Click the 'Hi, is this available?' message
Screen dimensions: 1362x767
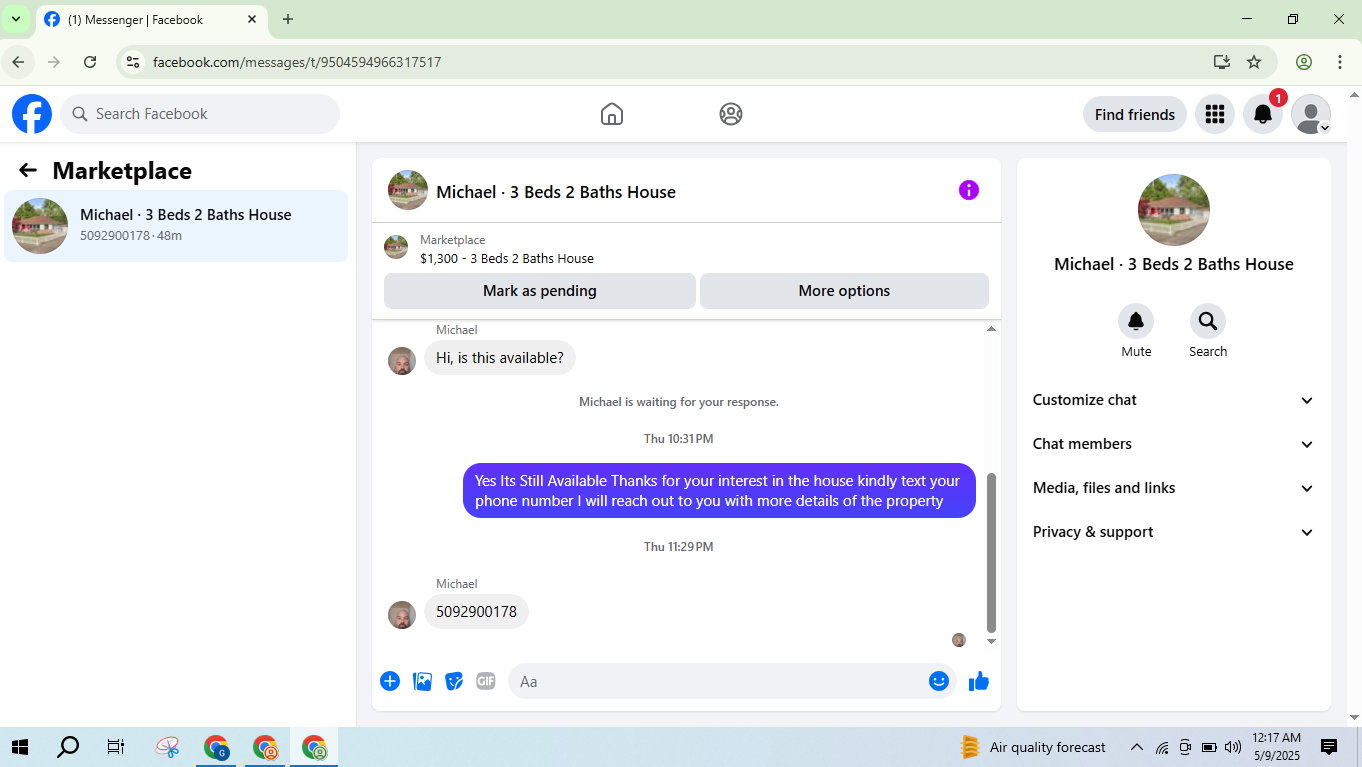(x=500, y=358)
